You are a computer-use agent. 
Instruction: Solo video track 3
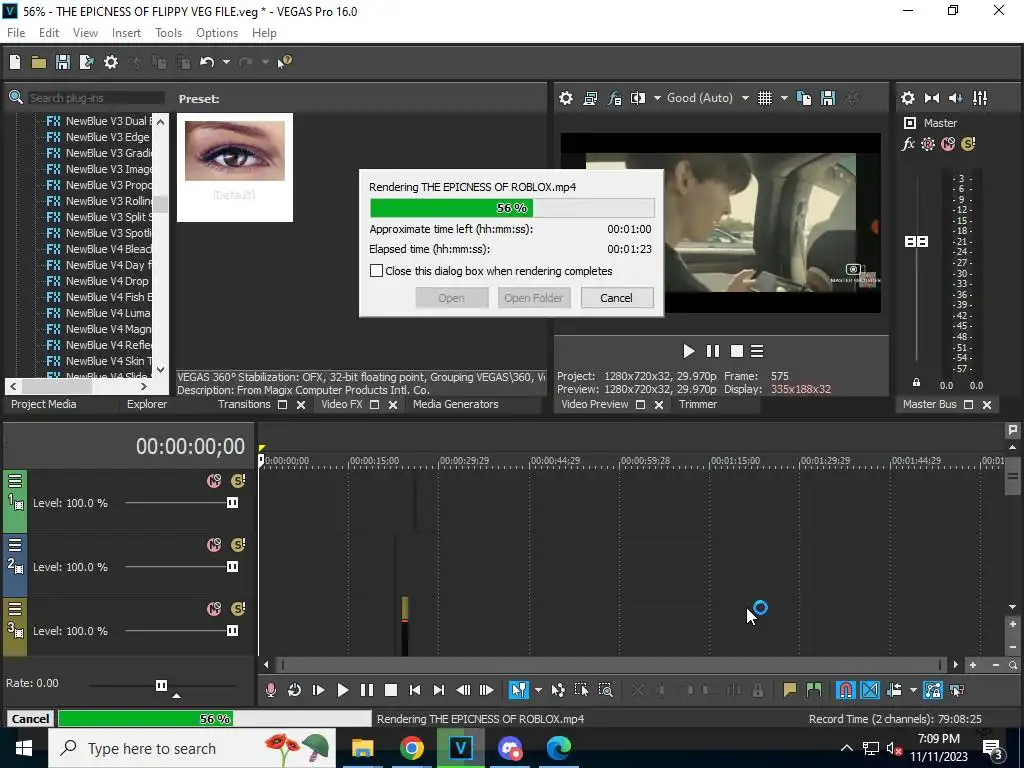(238, 609)
